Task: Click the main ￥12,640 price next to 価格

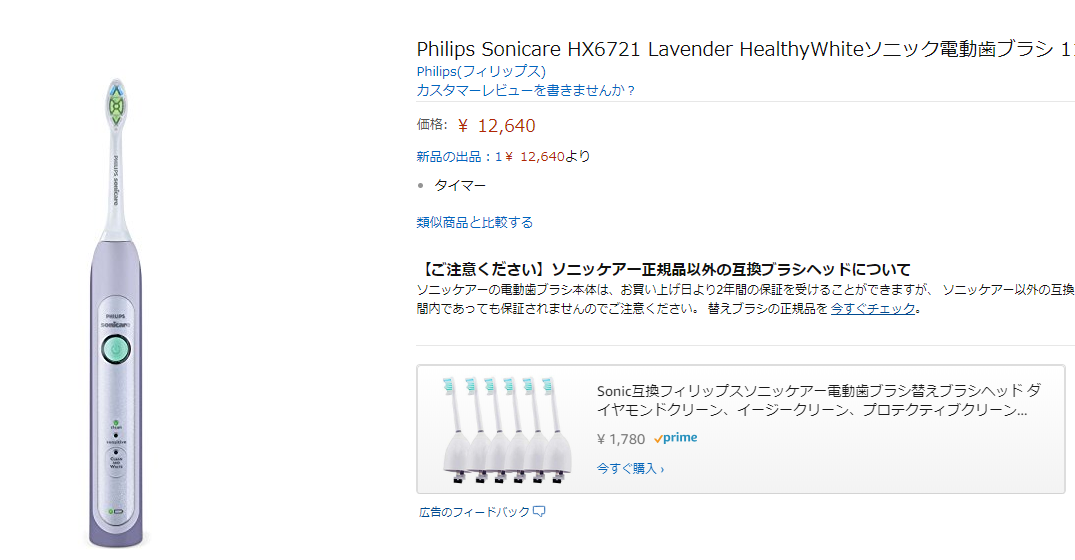Action: pyautogui.click(x=497, y=125)
